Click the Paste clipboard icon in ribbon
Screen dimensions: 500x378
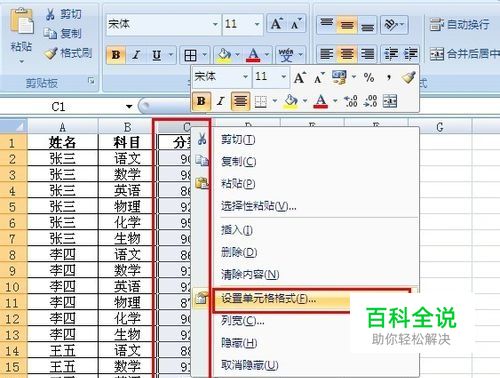[x=22, y=21]
